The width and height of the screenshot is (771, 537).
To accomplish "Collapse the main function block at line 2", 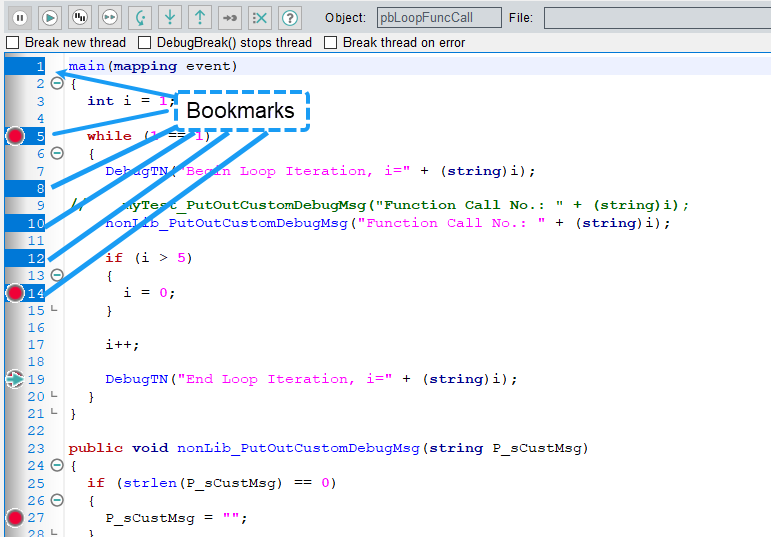I will pyautogui.click(x=57, y=84).
